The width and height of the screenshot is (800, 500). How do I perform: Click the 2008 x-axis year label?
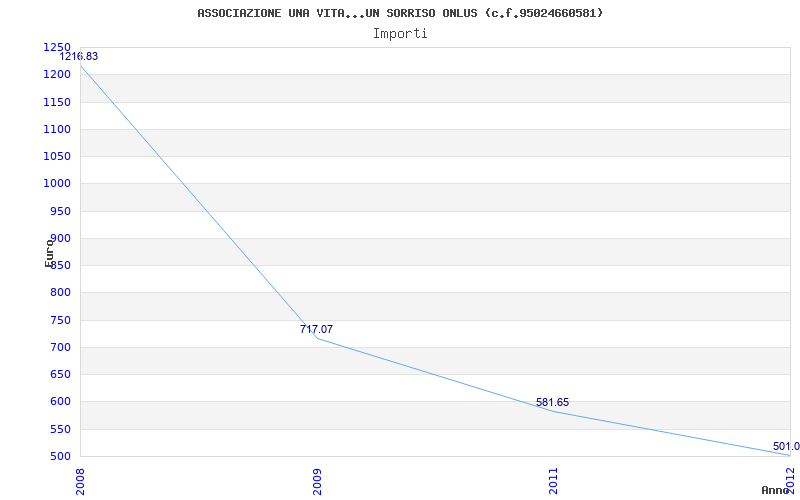82,482
